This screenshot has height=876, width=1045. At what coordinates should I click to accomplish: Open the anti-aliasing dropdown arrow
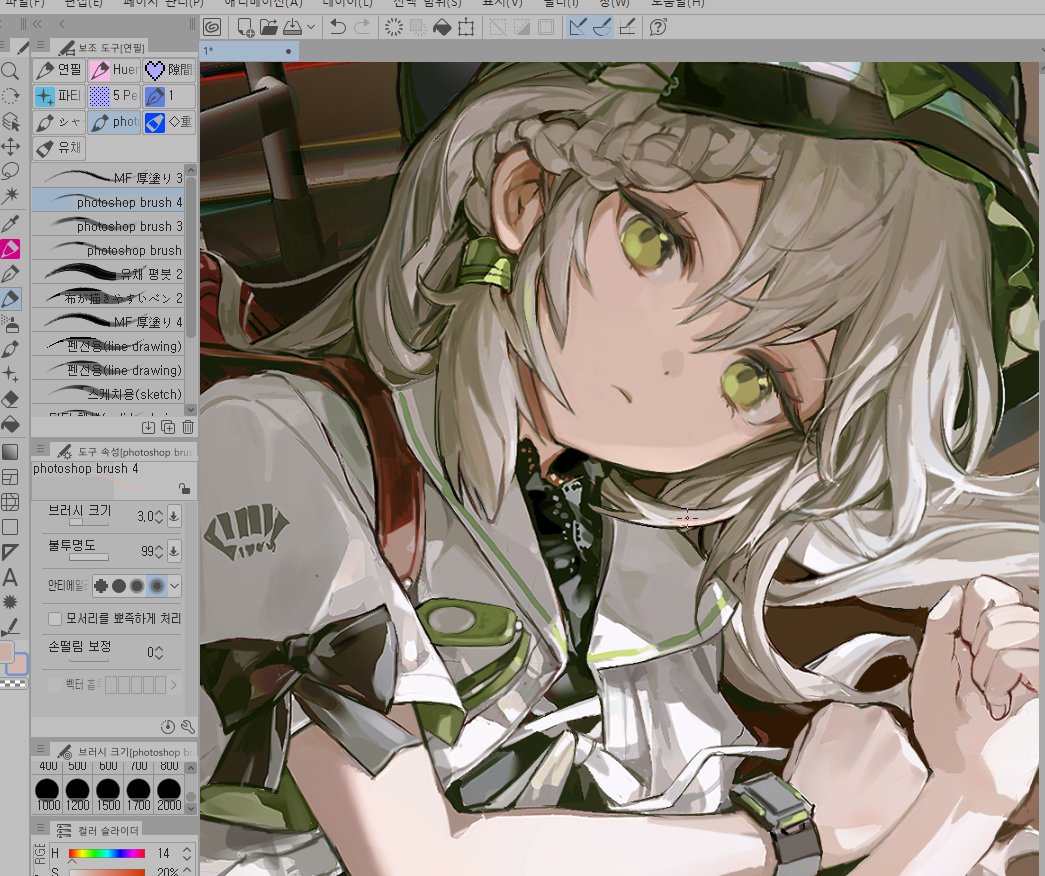point(175,586)
